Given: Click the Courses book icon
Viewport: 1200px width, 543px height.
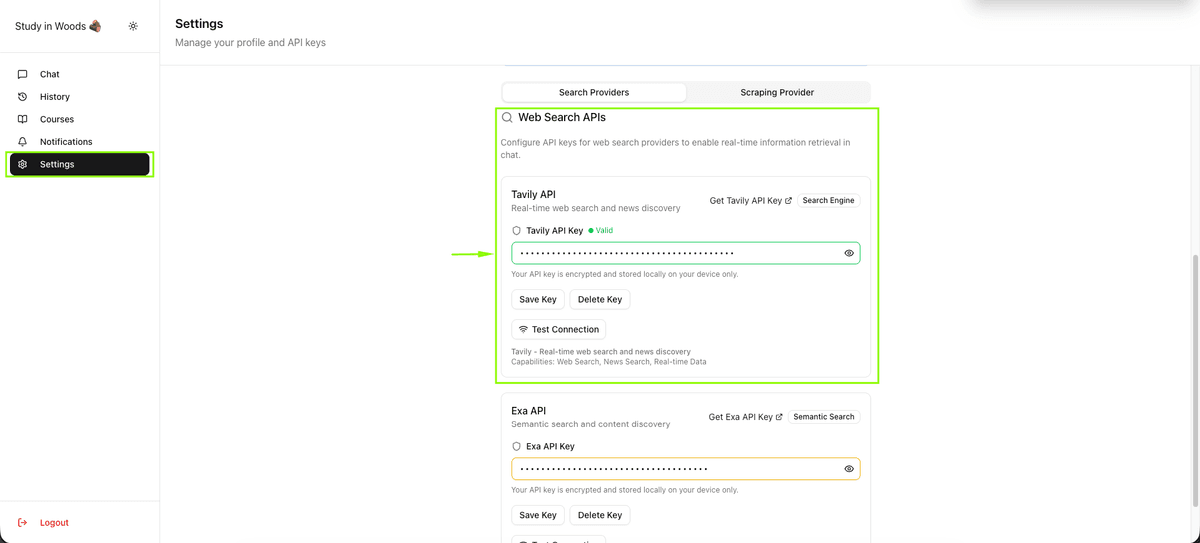Looking at the screenshot, I should [23, 119].
